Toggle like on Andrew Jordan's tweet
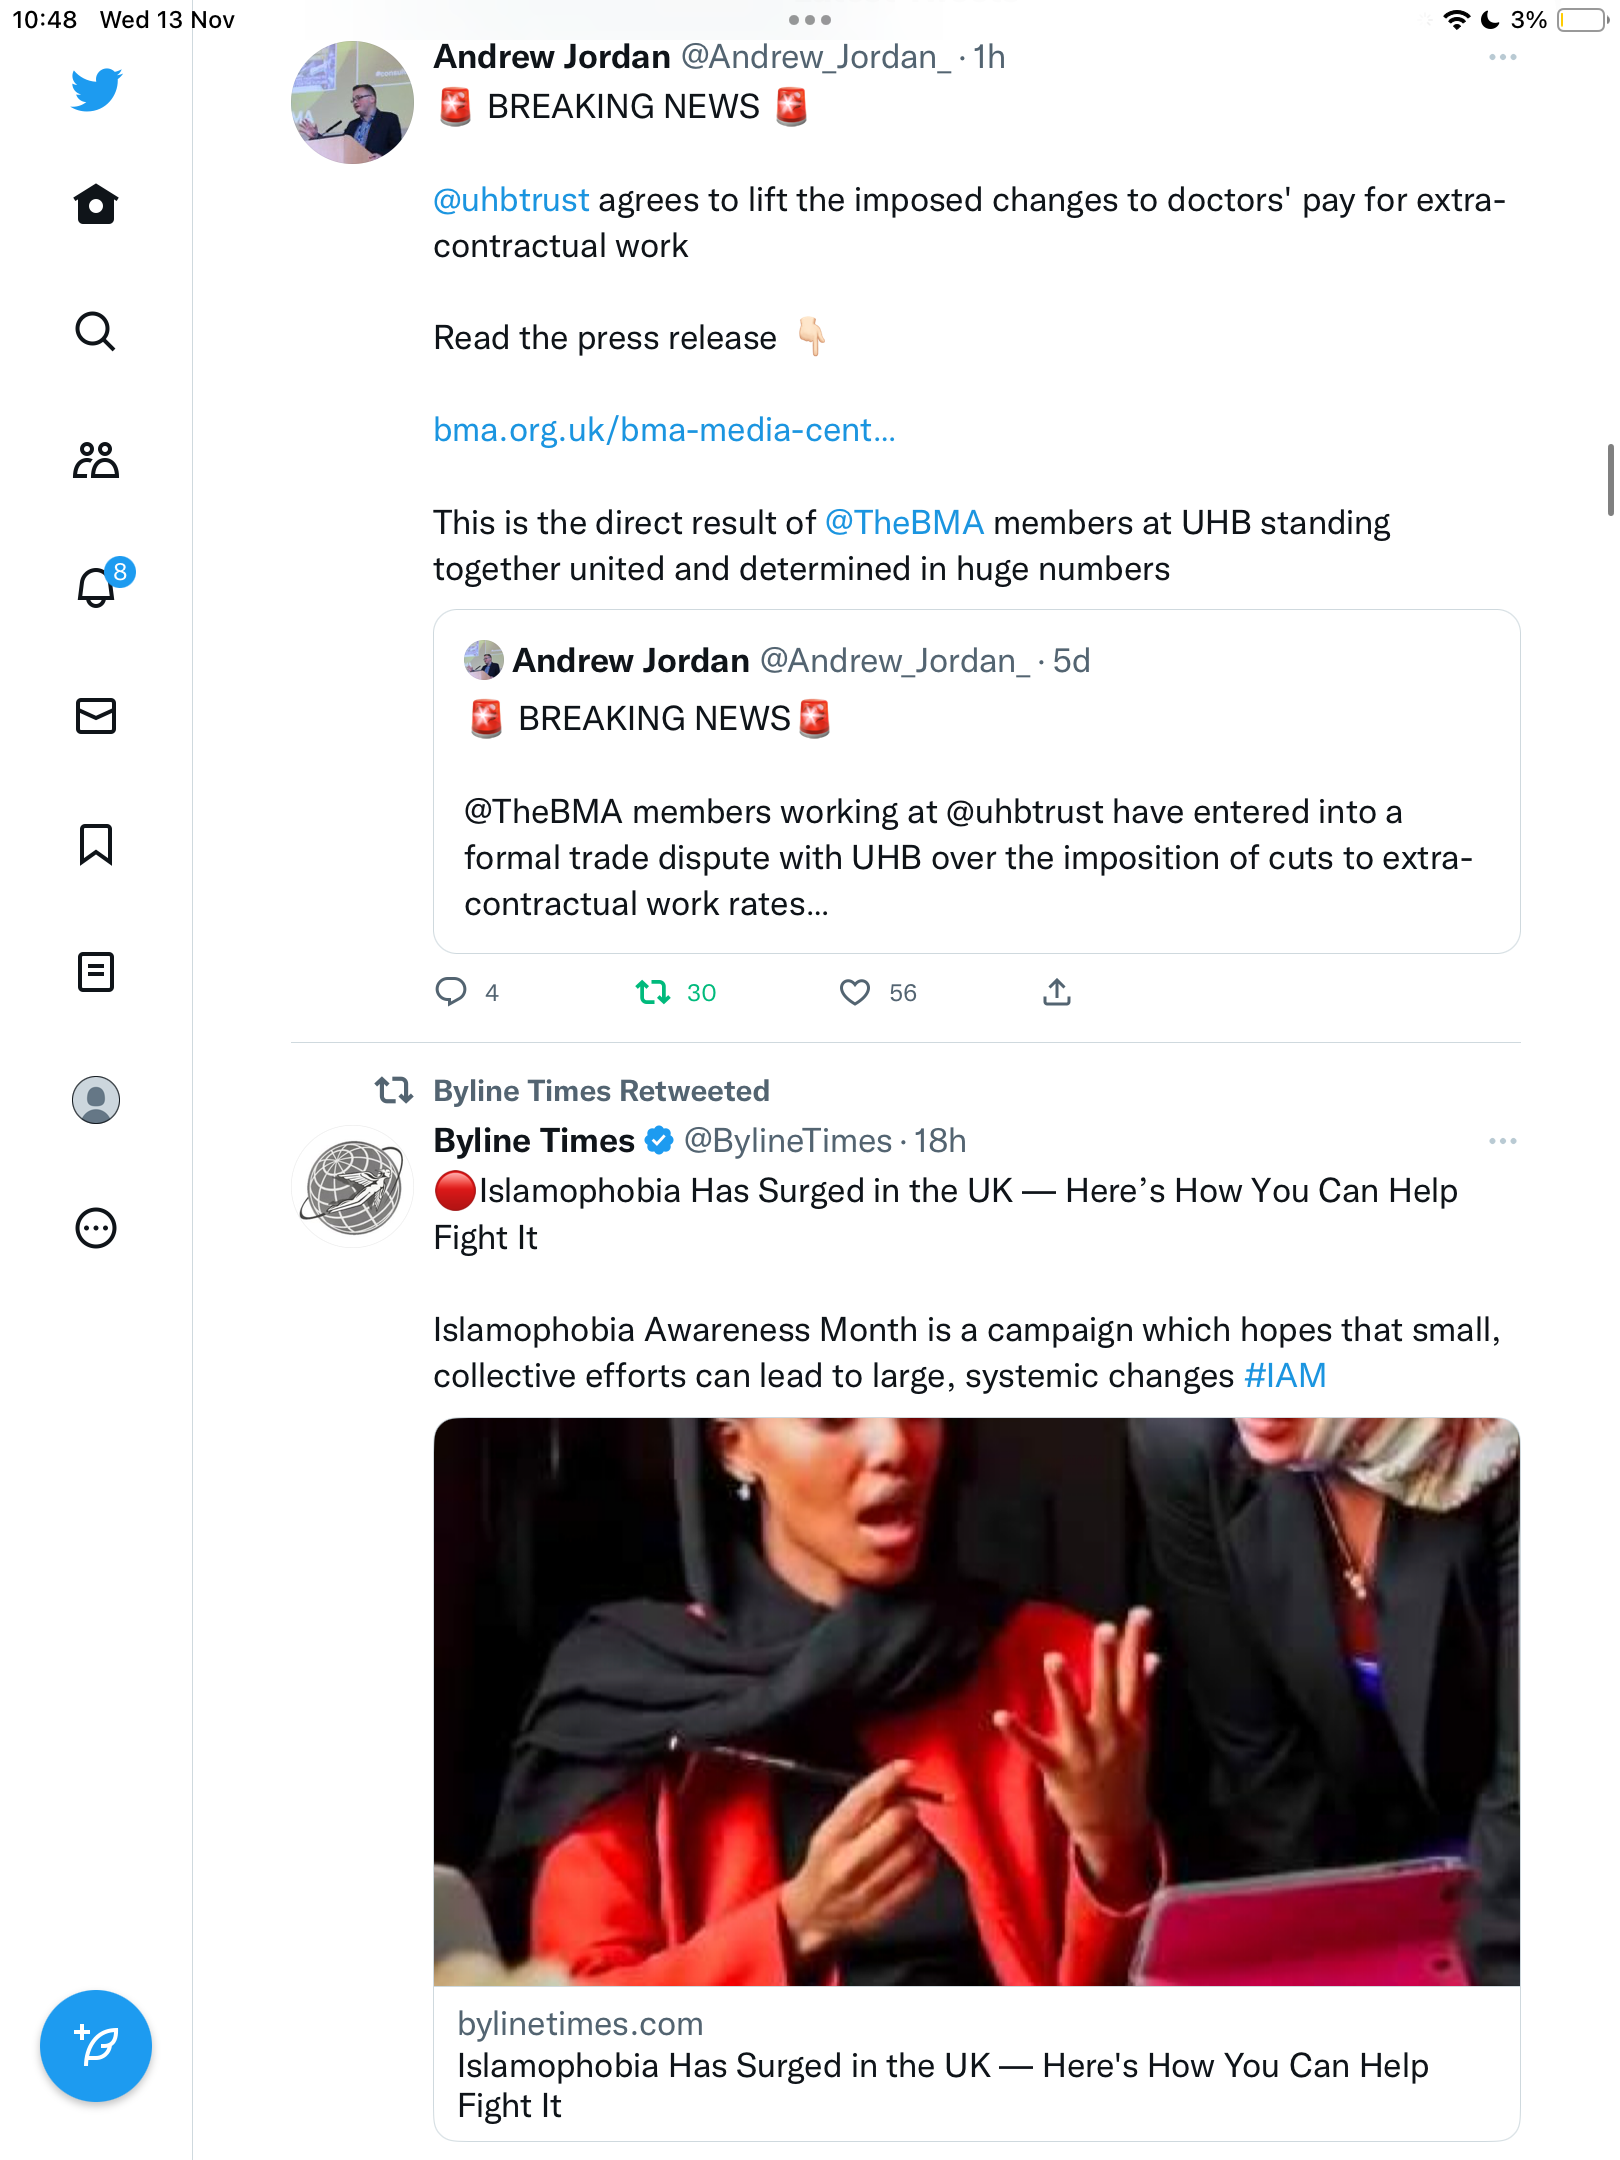 coord(878,992)
